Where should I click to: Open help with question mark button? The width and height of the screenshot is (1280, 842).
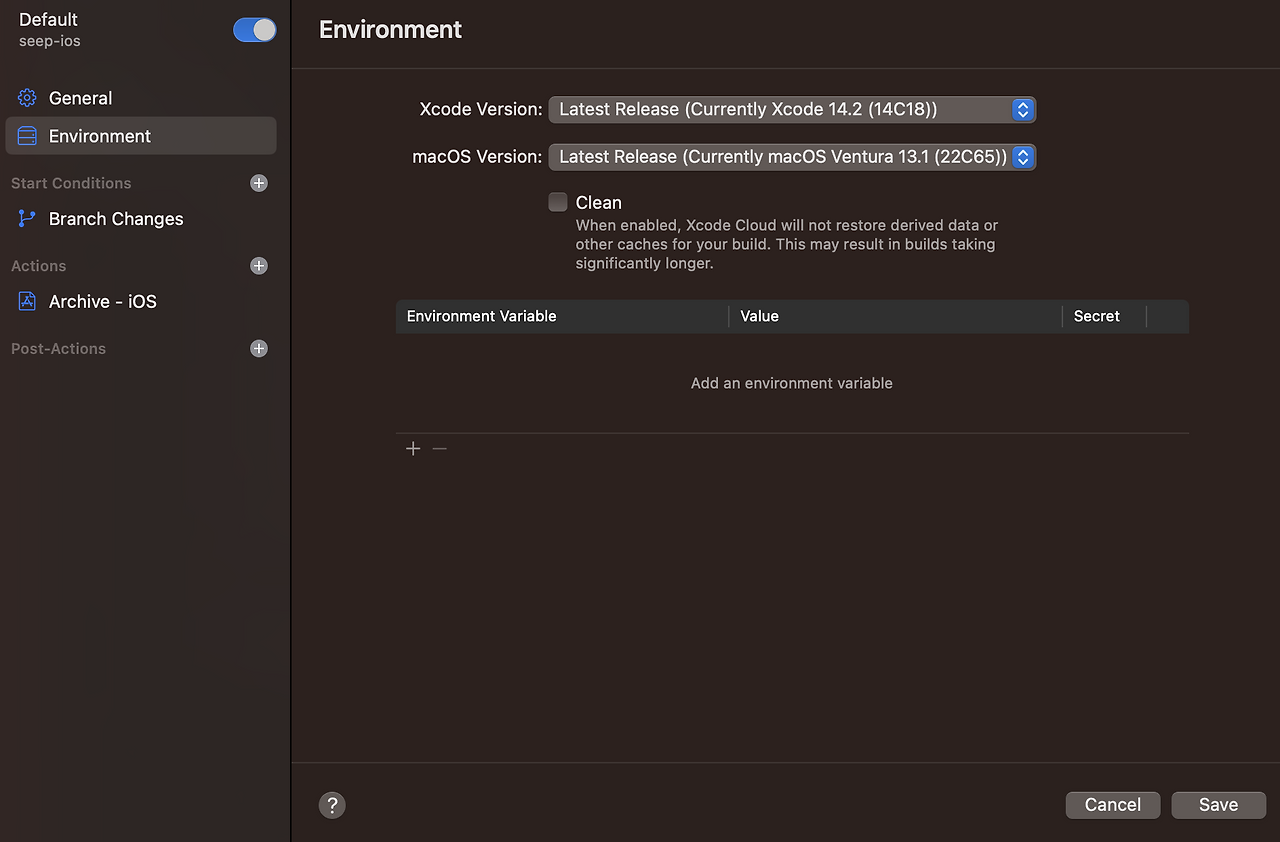(x=332, y=805)
